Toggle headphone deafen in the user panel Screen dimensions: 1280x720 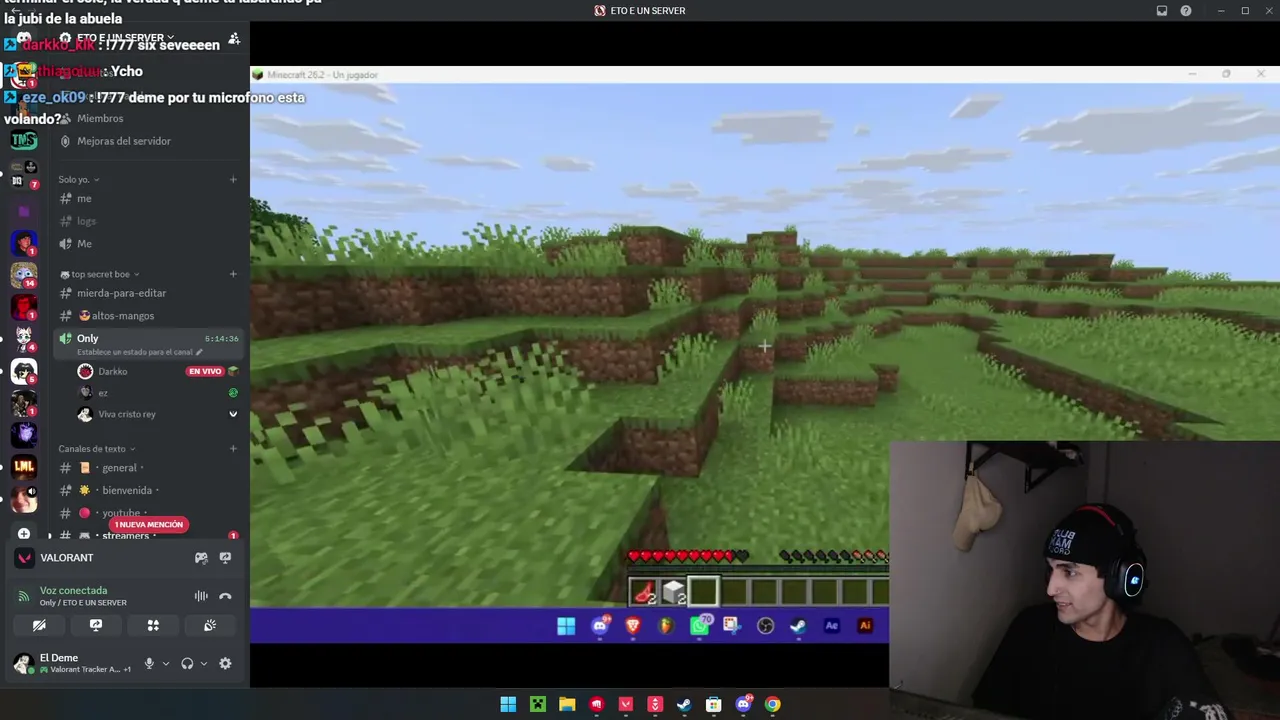(x=187, y=663)
